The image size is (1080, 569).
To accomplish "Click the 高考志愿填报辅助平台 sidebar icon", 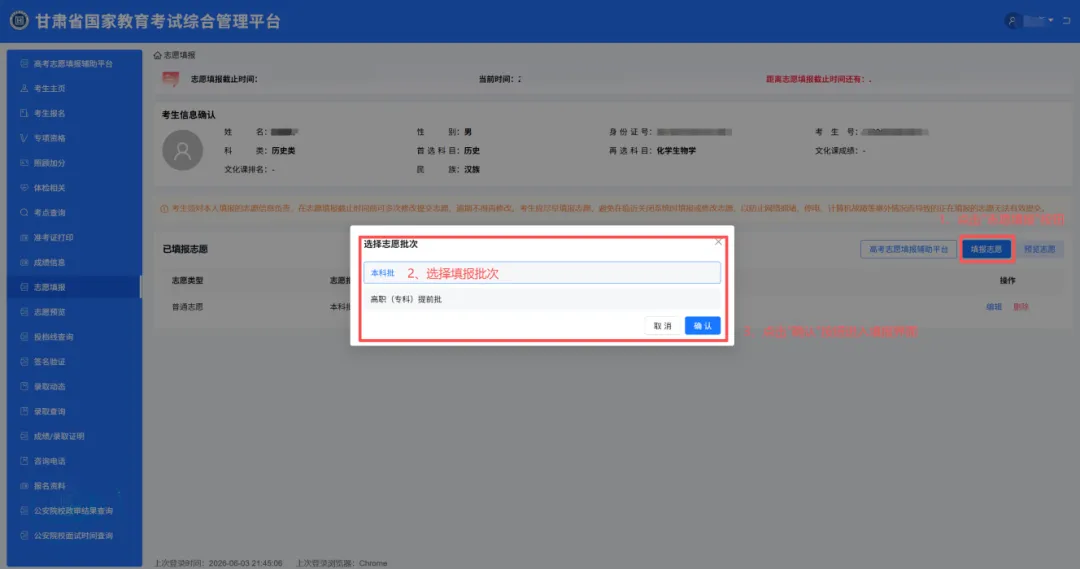I will pyautogui.click(x=24, y=63).
